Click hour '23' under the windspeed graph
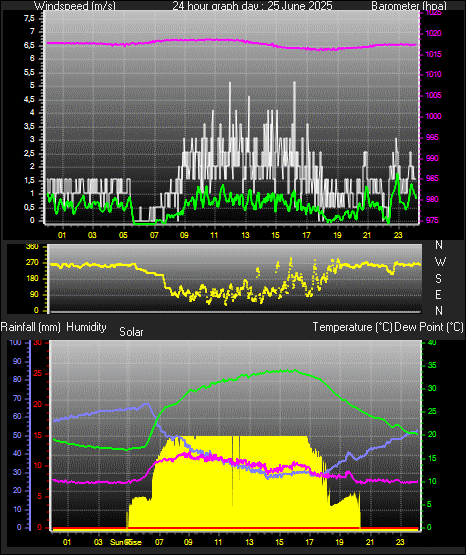 click(x=398, y=235)
